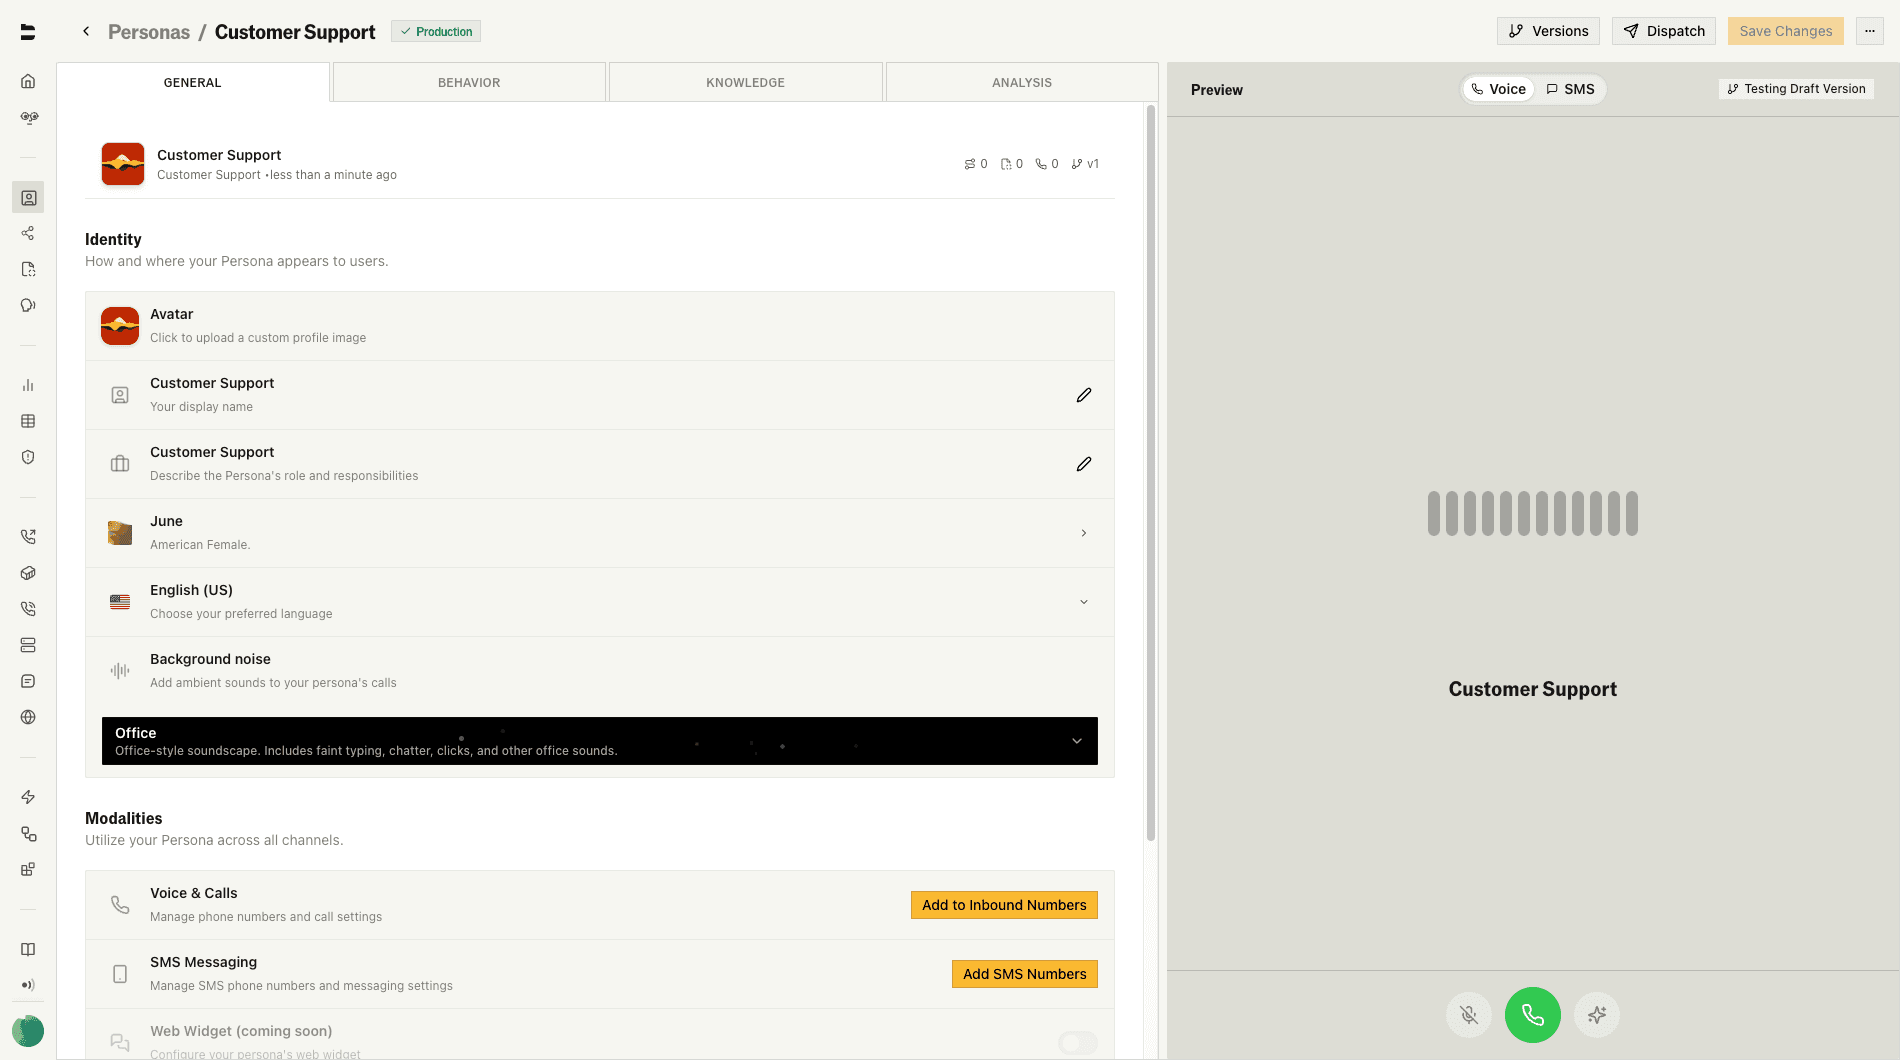Expand the Office background noise dropdown
The width and height of the screenshot is (1900, 1060).
1076,741
